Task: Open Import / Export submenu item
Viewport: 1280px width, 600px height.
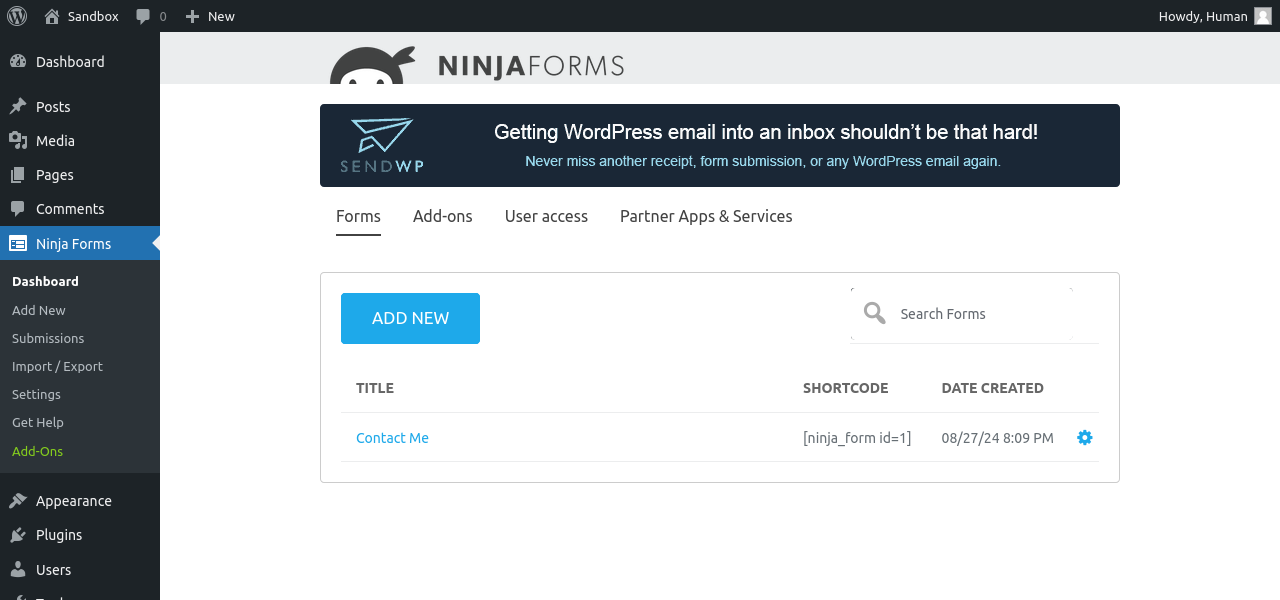Action: point(57,366)
